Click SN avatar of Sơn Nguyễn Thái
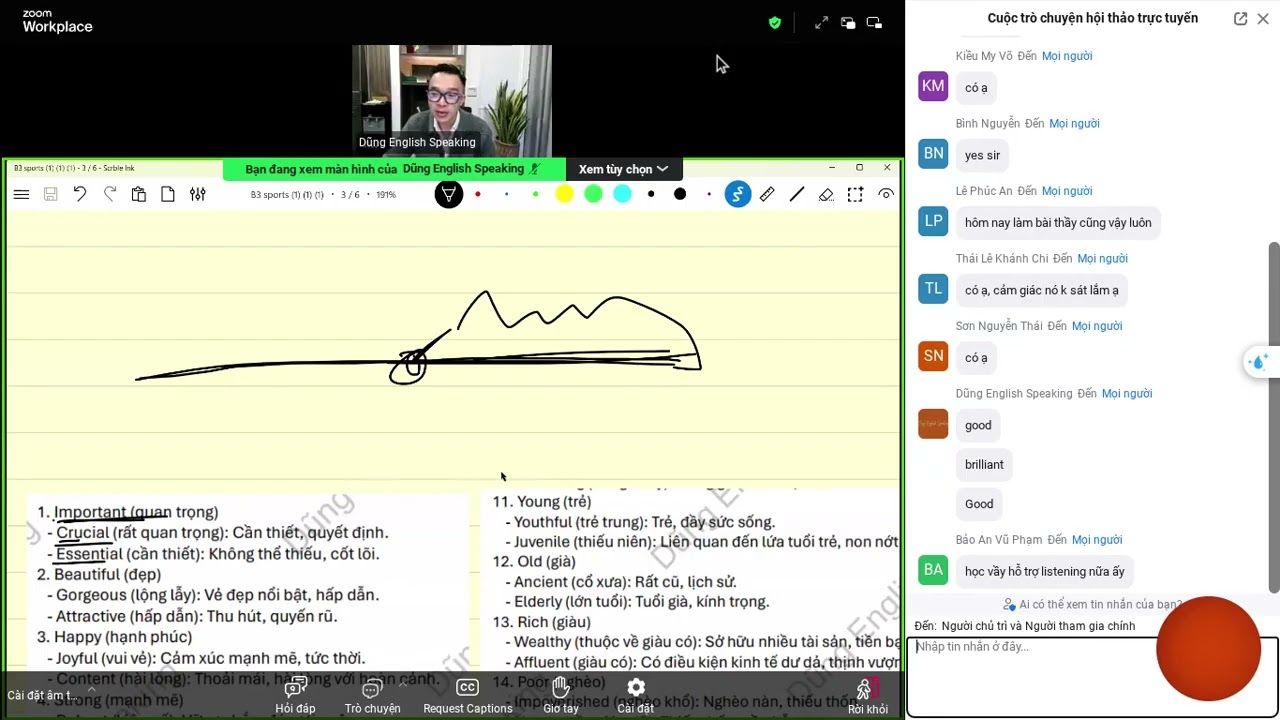Viewport: 1280px width, 720px height. point(933,356)
